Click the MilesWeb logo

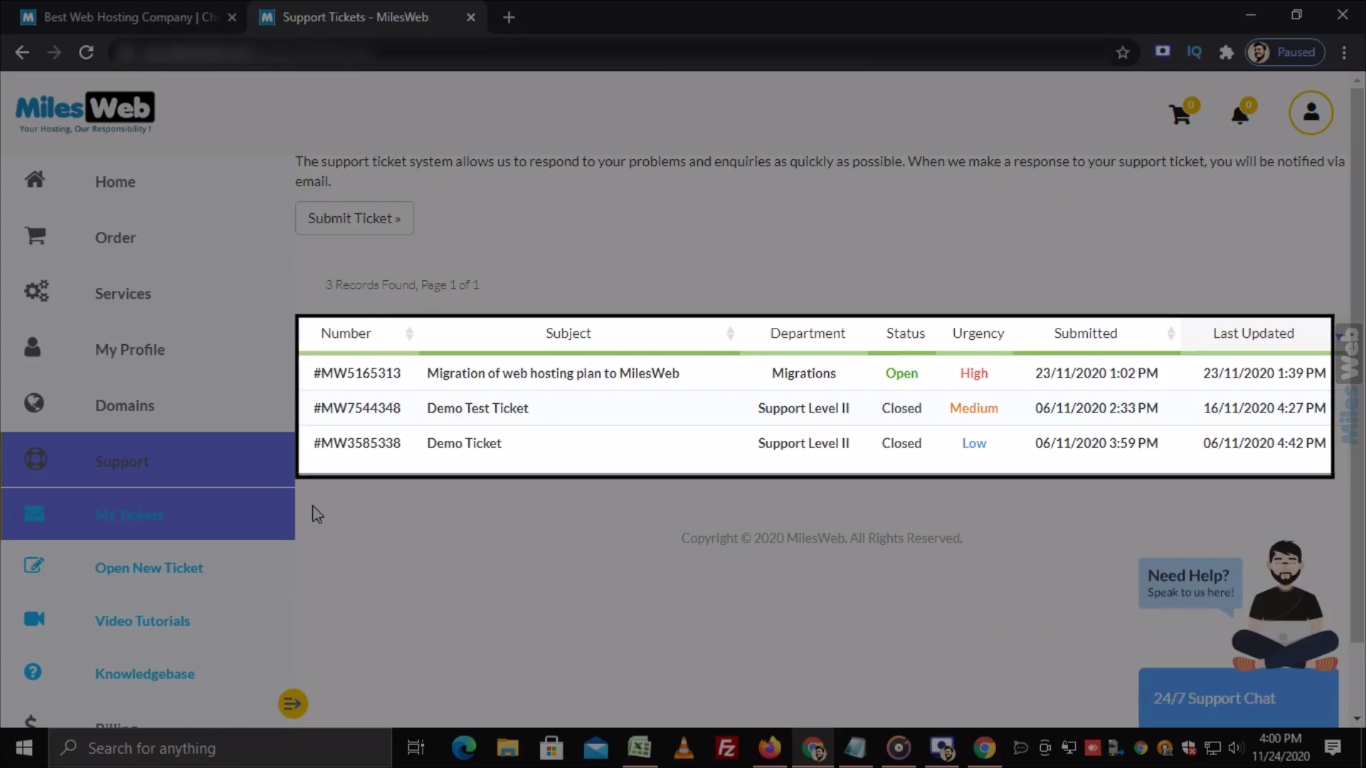(85, 112)
